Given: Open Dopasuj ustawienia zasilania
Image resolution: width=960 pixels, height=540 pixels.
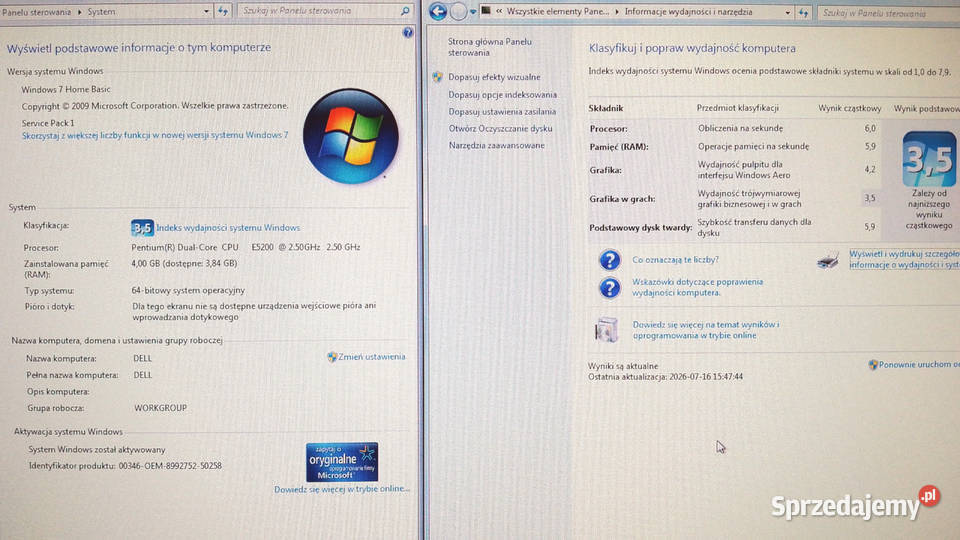Looking at the screenshot, I should (502, 112).
